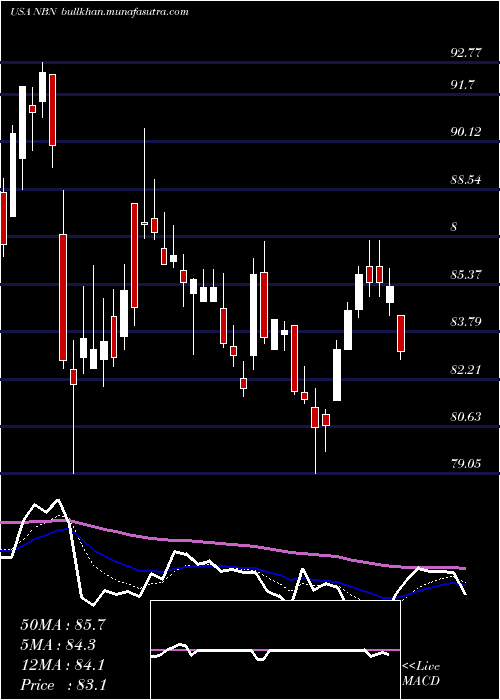
Task: Click the 12MA : 84.1 readout
Action: point(63,665)
